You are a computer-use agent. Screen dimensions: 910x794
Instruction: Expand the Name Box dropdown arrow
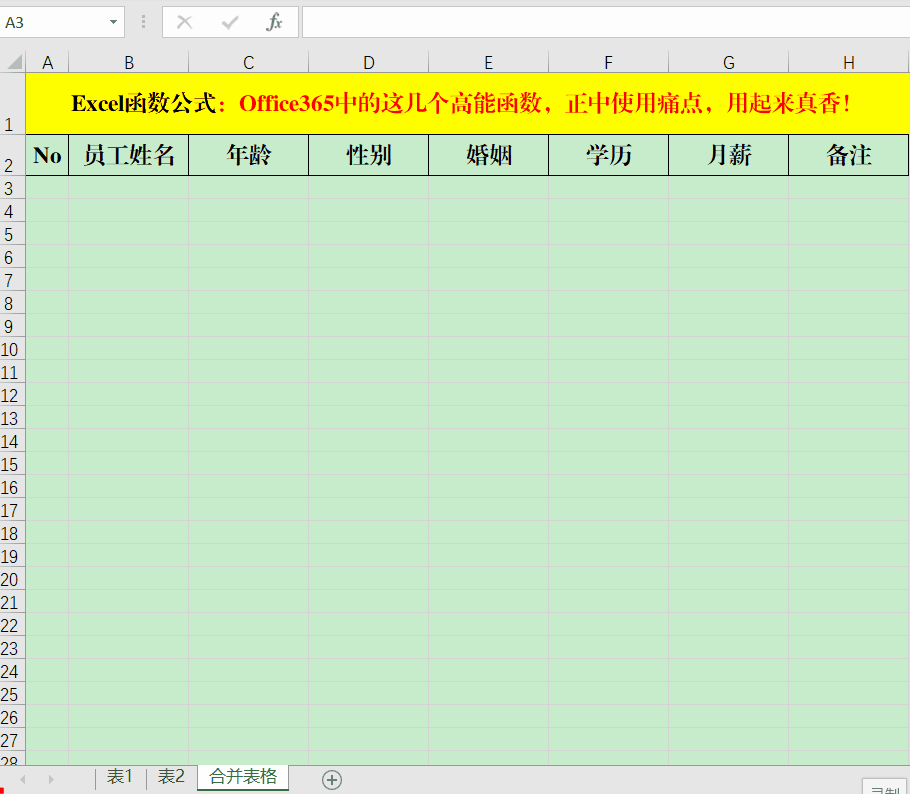113,23
